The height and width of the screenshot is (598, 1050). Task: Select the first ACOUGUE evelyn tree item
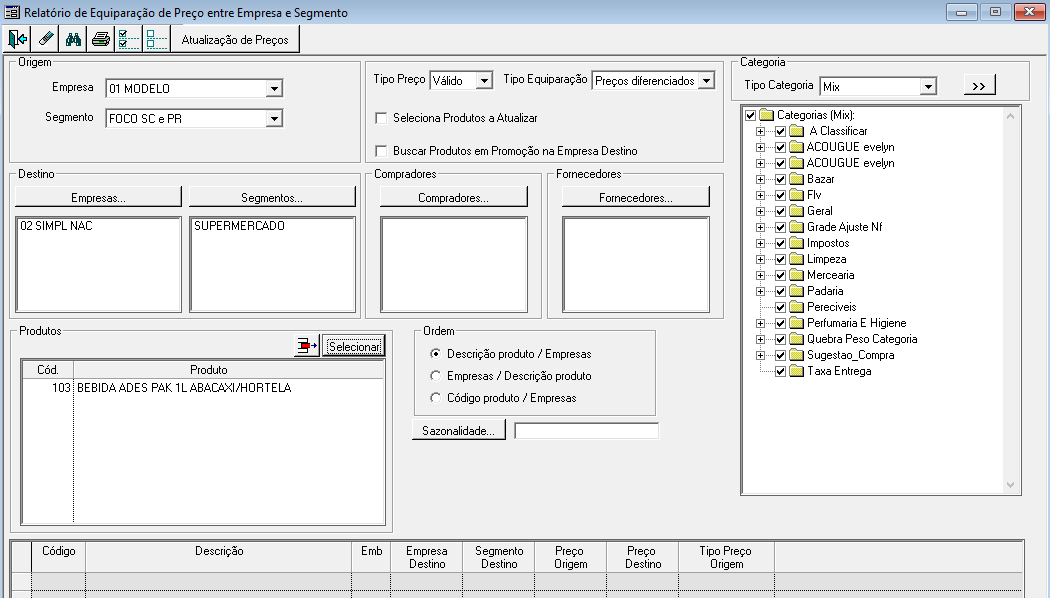tap(850, 147)
